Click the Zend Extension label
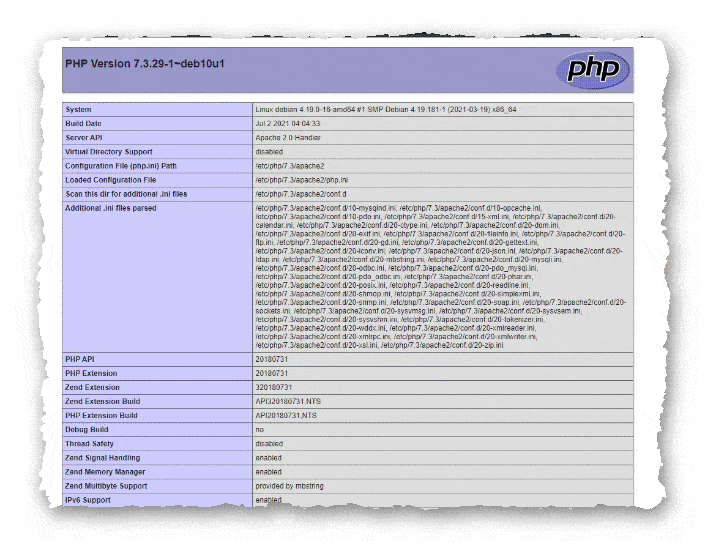 point(92,387)
